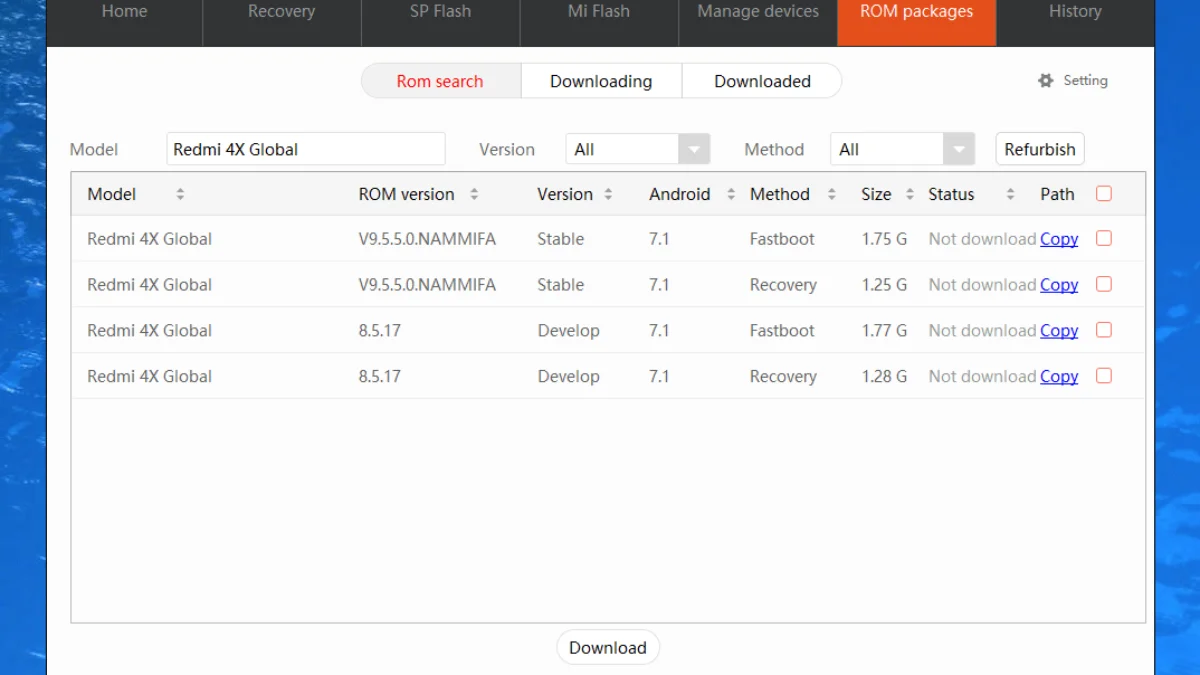Image resolution: width=1200 pixels, height=675 pixels.
Task: Sort table by Model column arrows
Action: click(x=180, y=194)
